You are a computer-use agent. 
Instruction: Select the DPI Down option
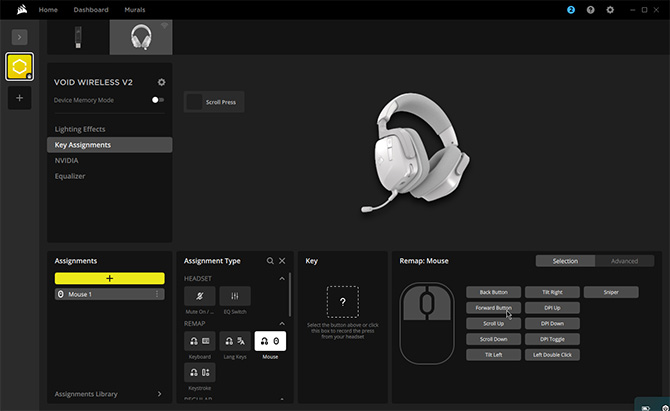click(552, 323)
